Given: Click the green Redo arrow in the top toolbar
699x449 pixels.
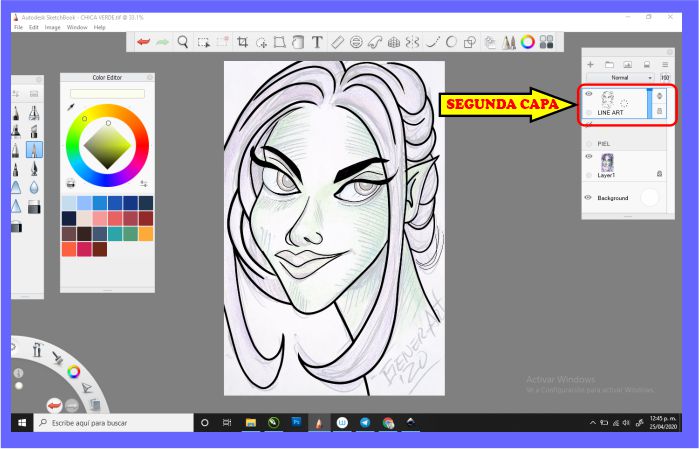Looking at the screenshot, I should [x=163, y=42].
